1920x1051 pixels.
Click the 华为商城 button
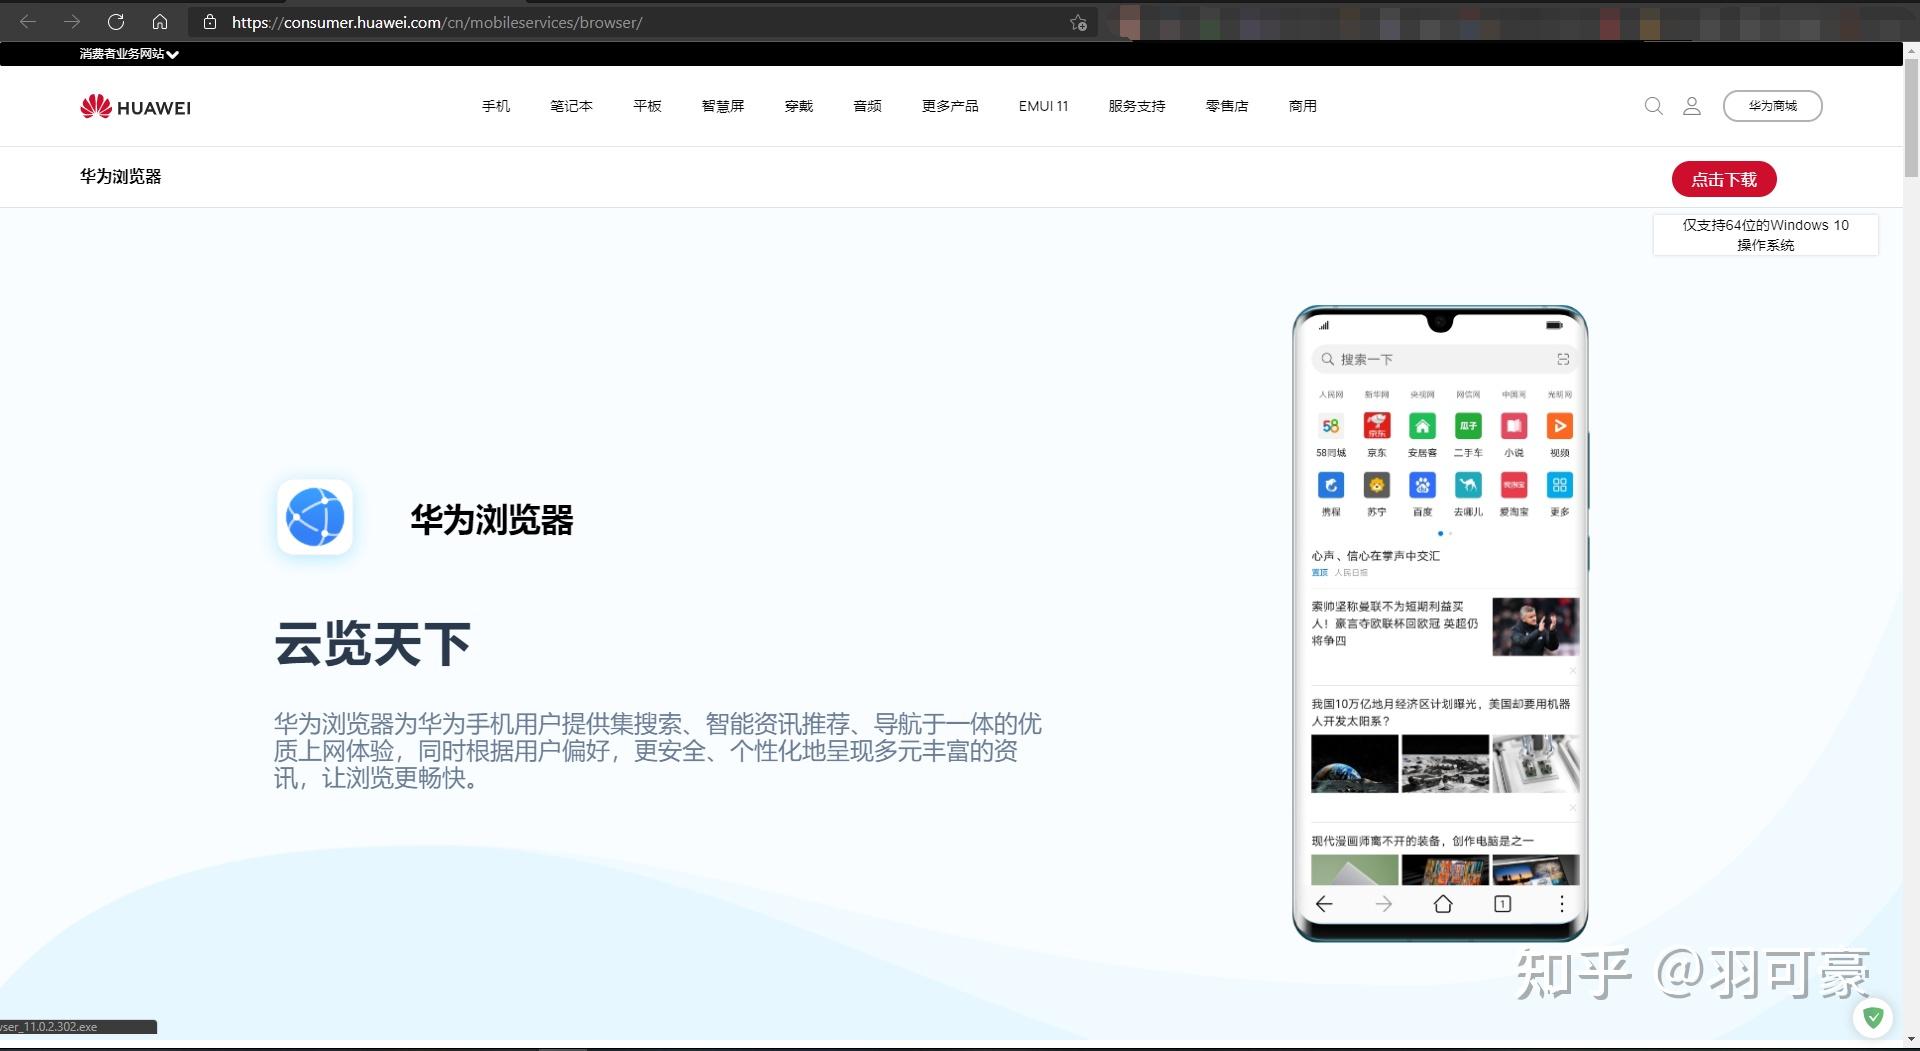[1772, 106]
